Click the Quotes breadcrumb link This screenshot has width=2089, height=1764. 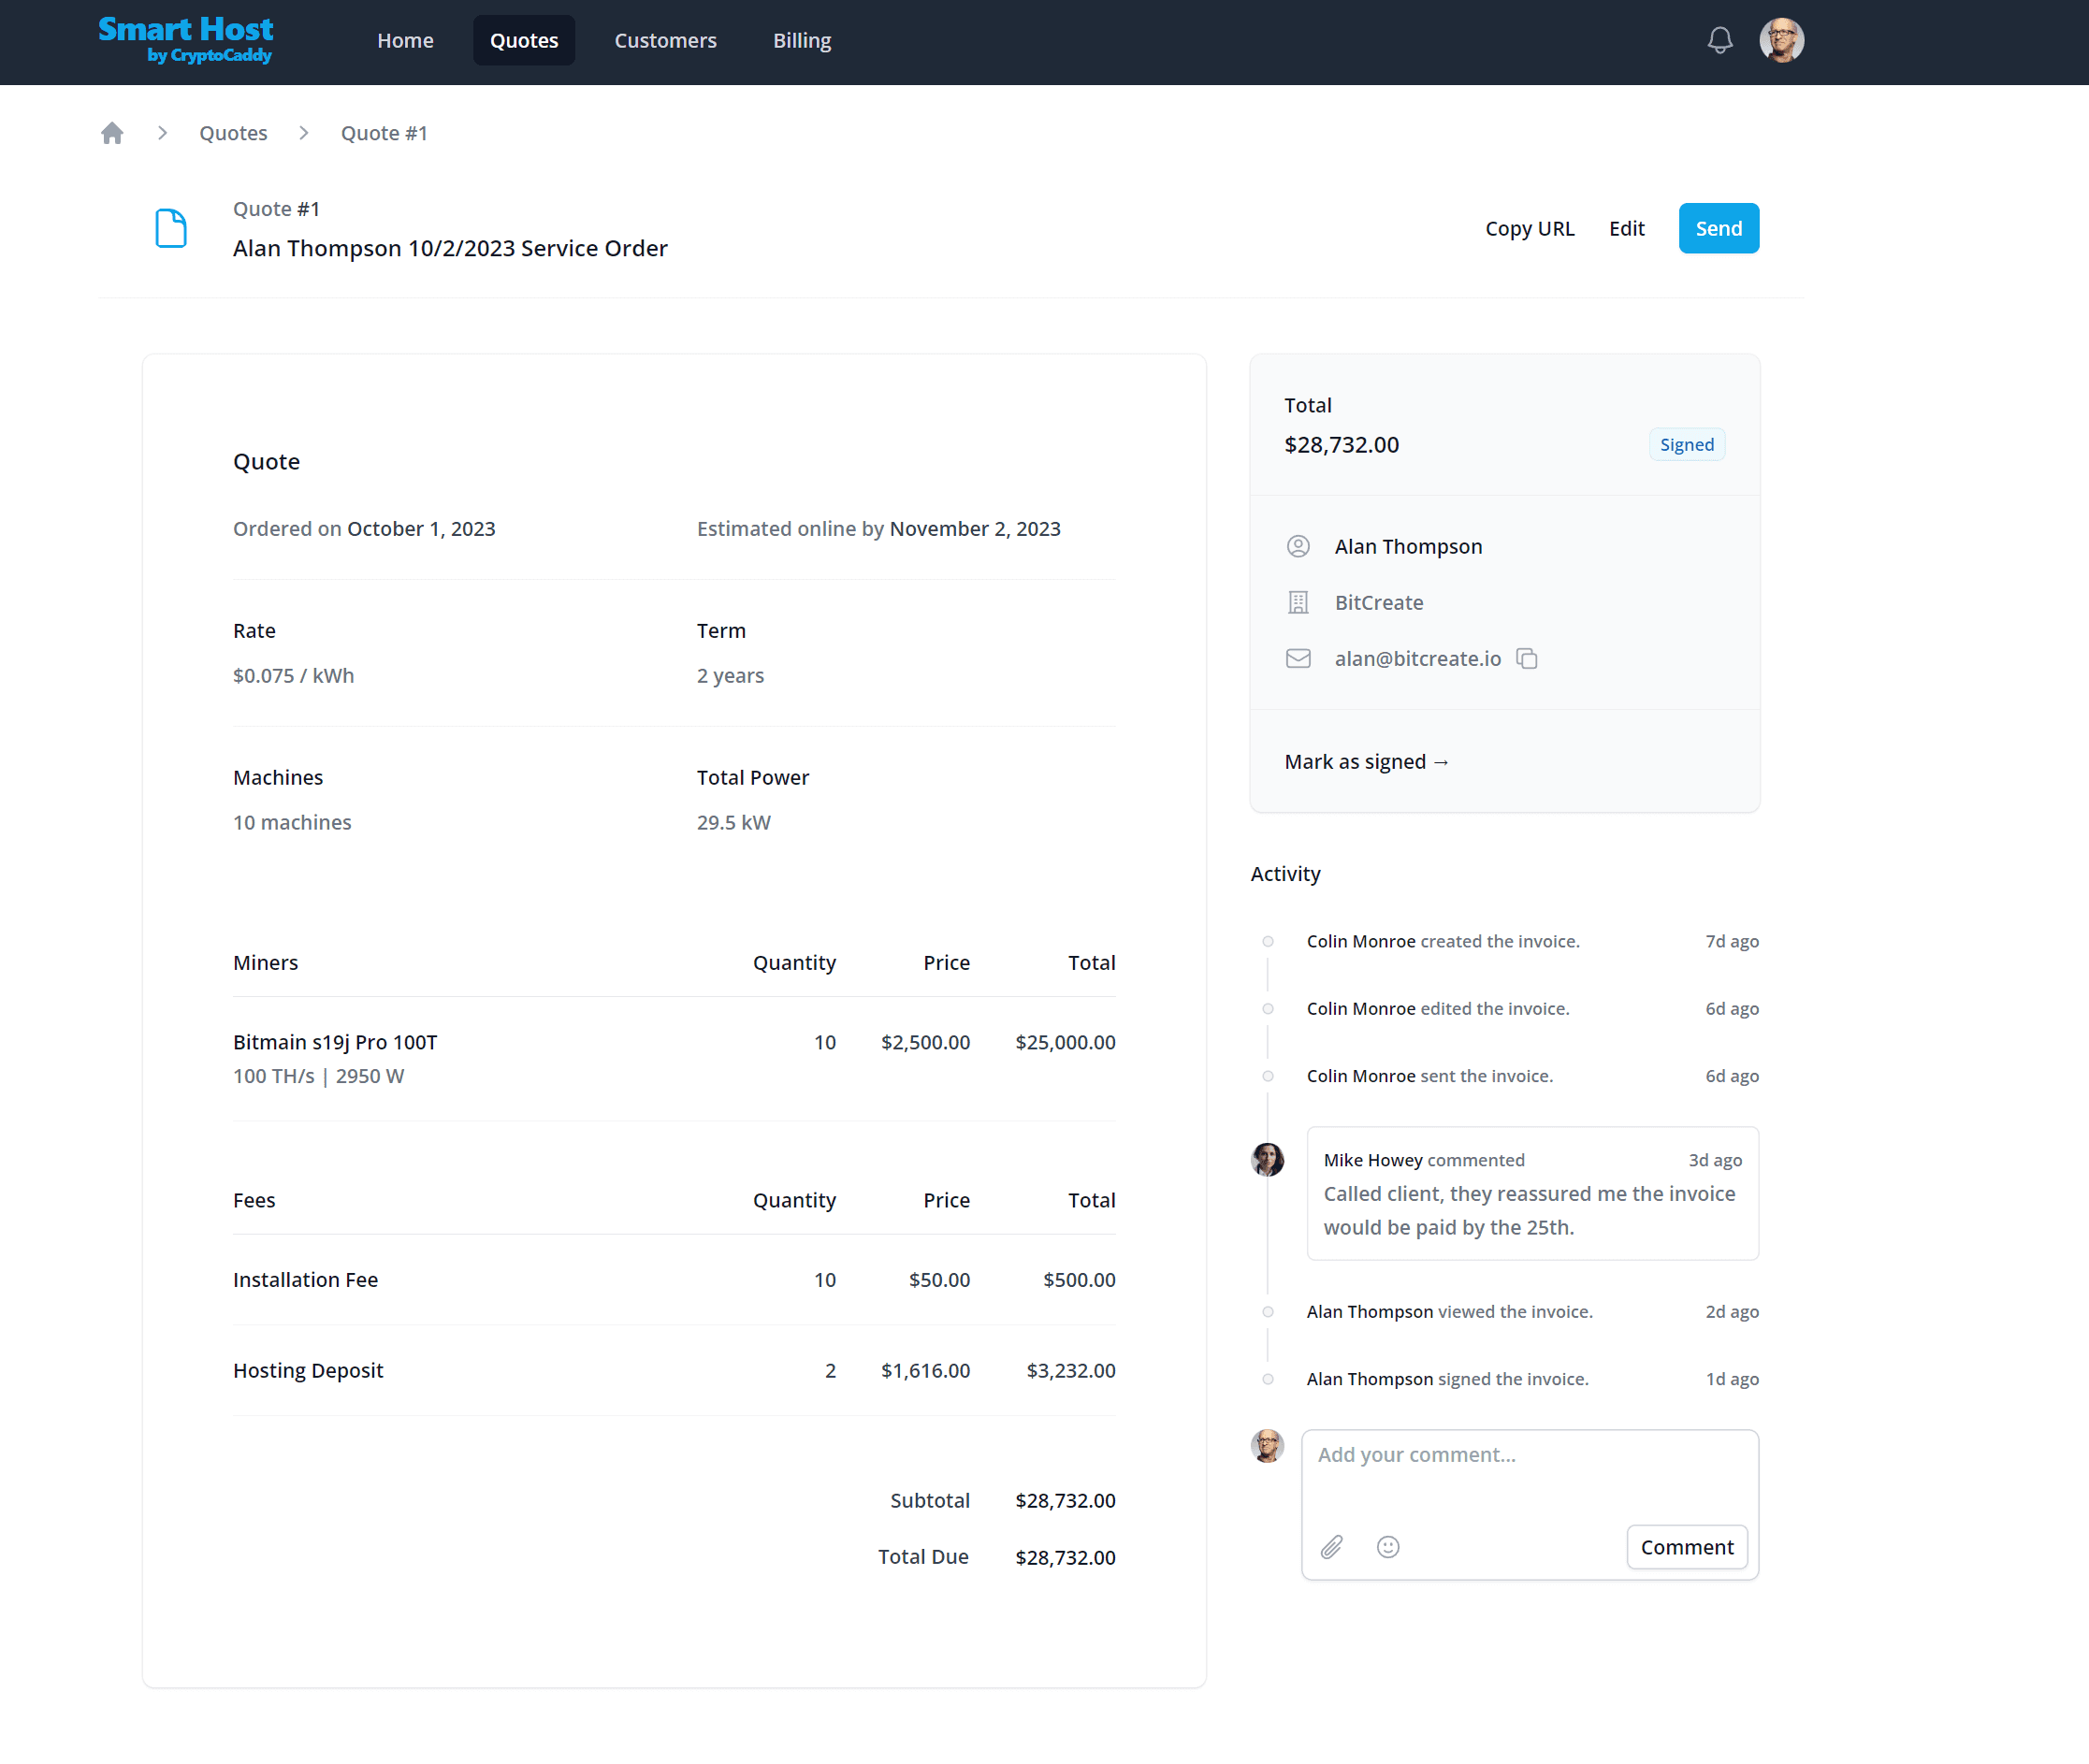233,133
